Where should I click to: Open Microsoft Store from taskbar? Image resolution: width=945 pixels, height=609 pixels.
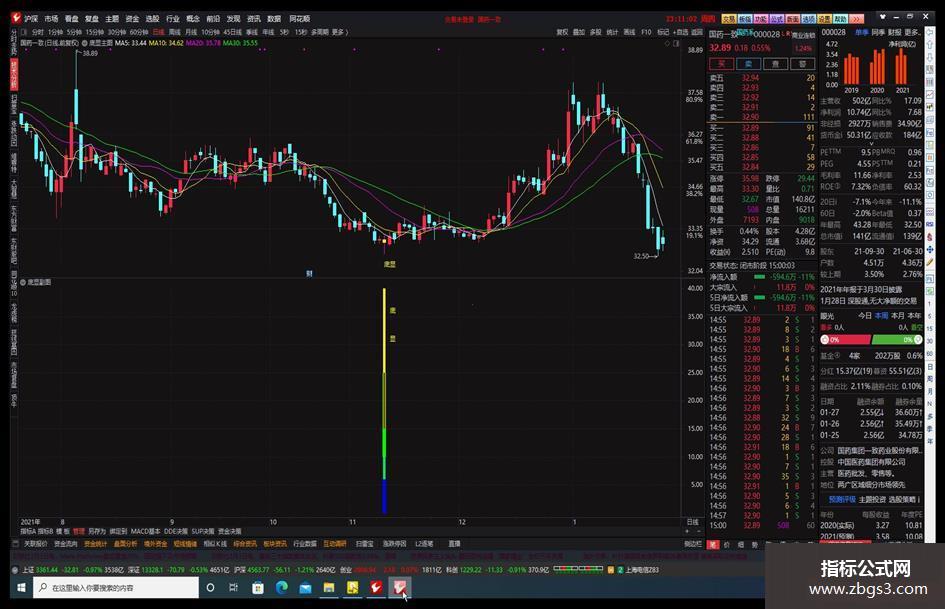click(258, 587)
